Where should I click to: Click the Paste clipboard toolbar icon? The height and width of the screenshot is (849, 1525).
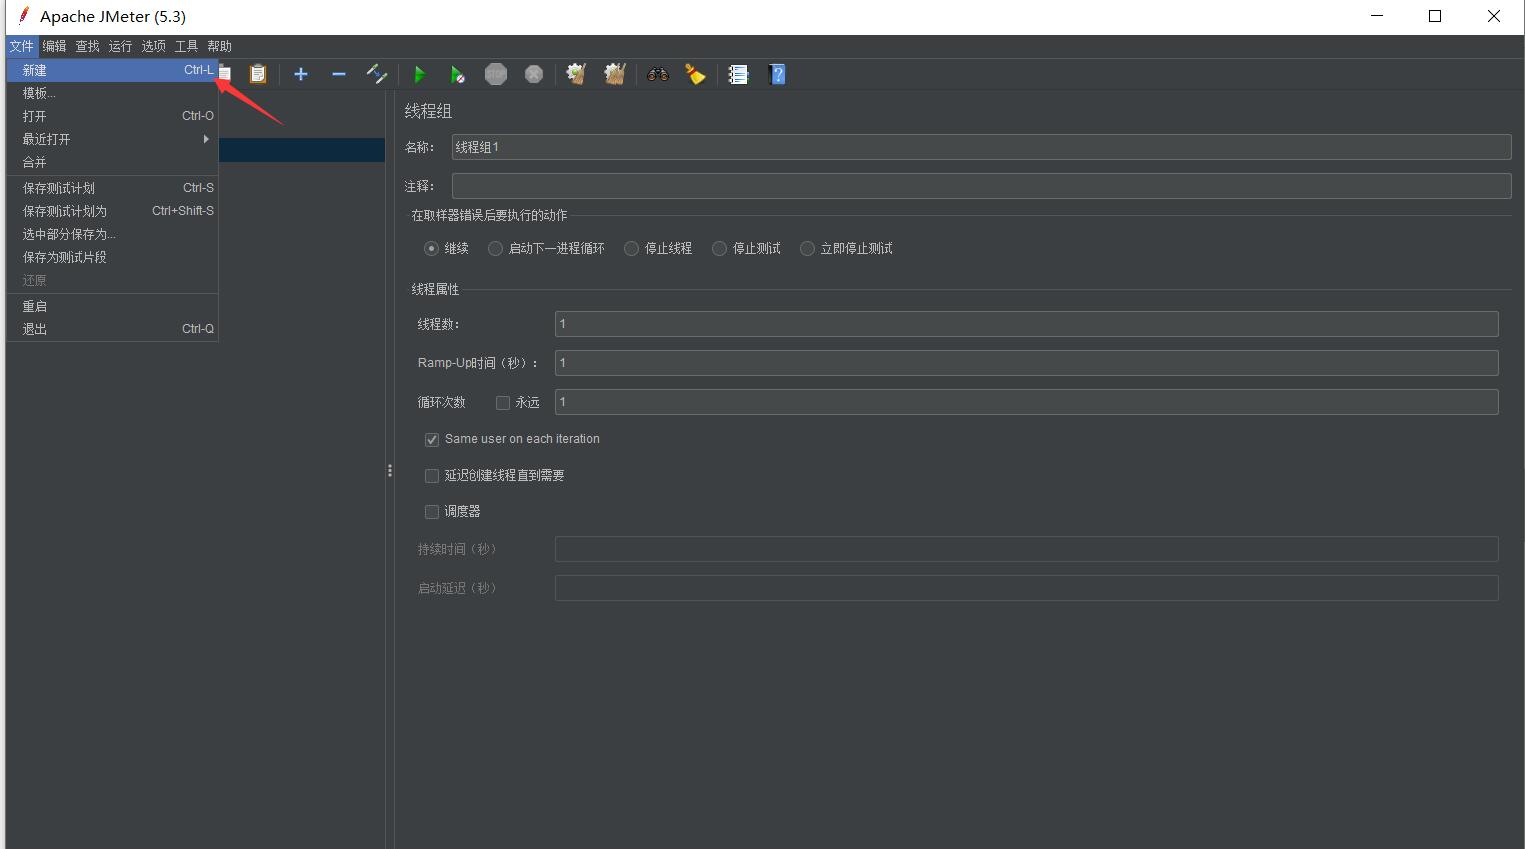[x=258, y=74]
